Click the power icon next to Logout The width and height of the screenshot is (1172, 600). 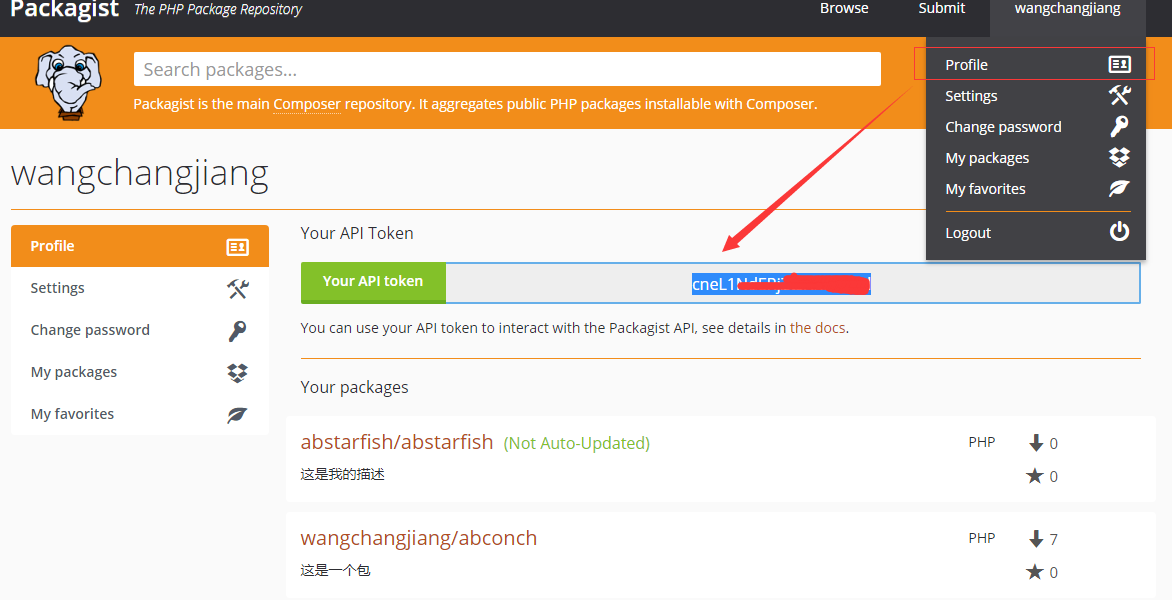click(x=1119, y=232)
